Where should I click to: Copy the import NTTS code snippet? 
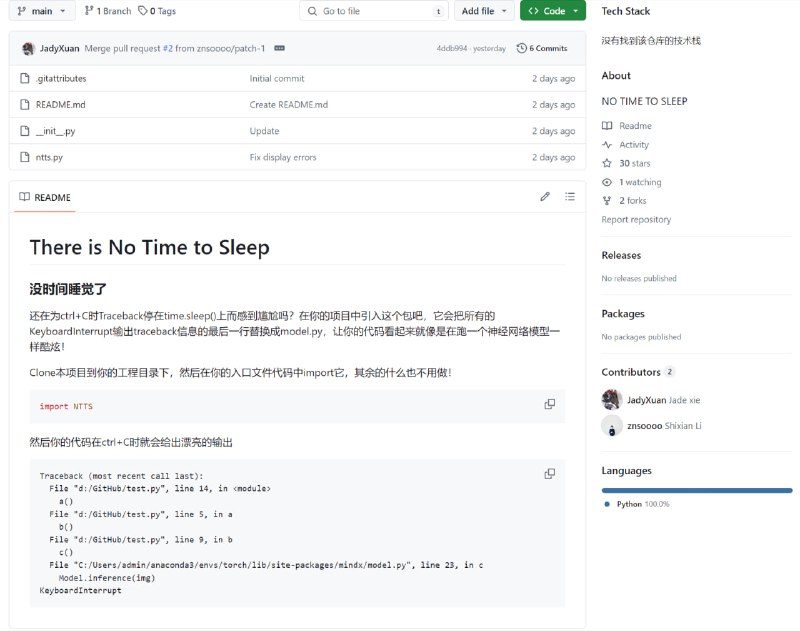tap(549, 404)
